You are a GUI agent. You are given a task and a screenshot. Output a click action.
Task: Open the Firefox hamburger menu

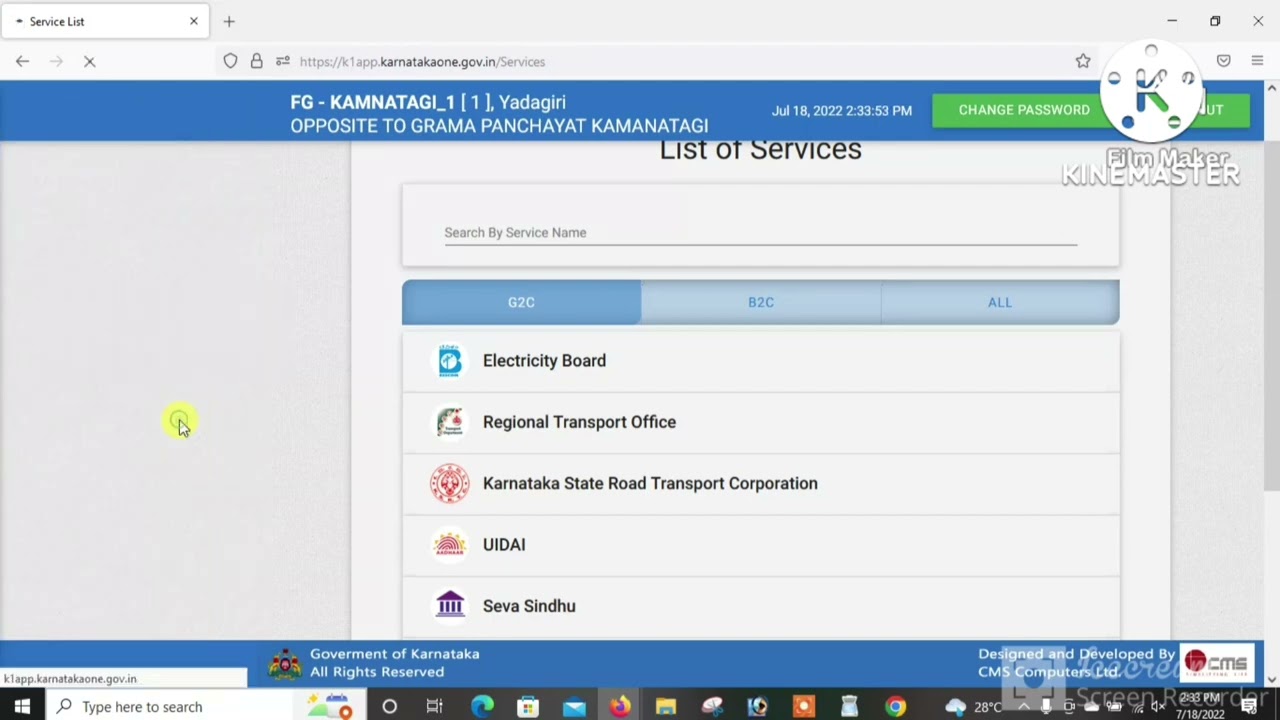click(1257, 61)
